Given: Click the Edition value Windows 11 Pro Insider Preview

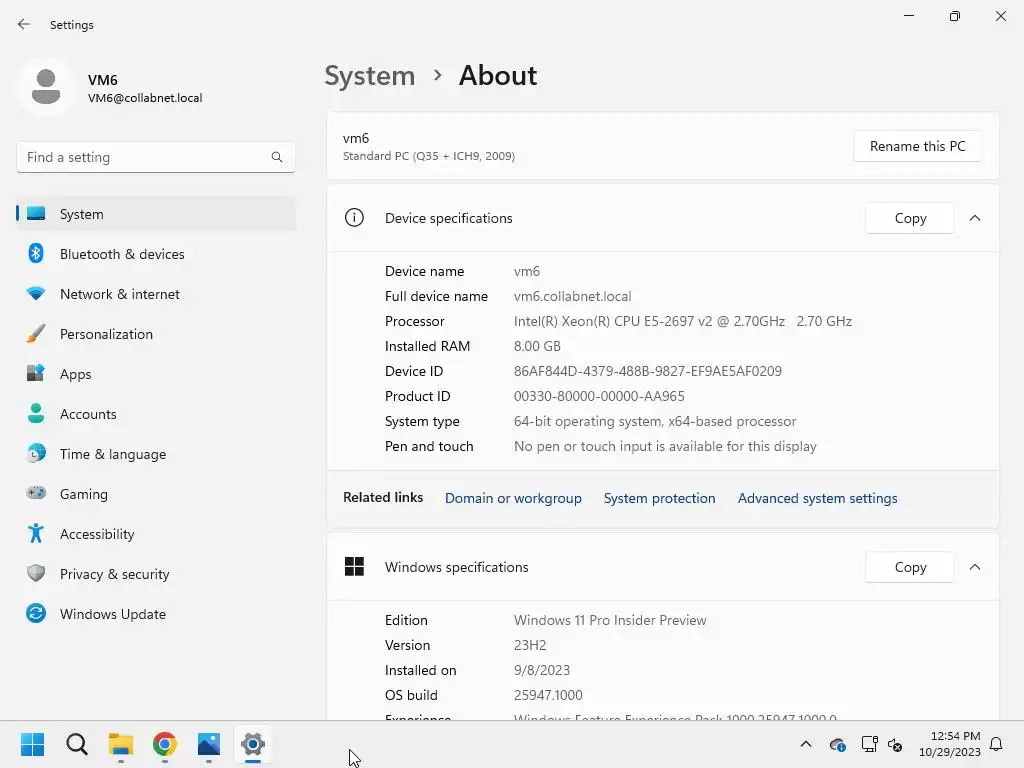Looking at the screenshot, I should (x=610, y=620).
